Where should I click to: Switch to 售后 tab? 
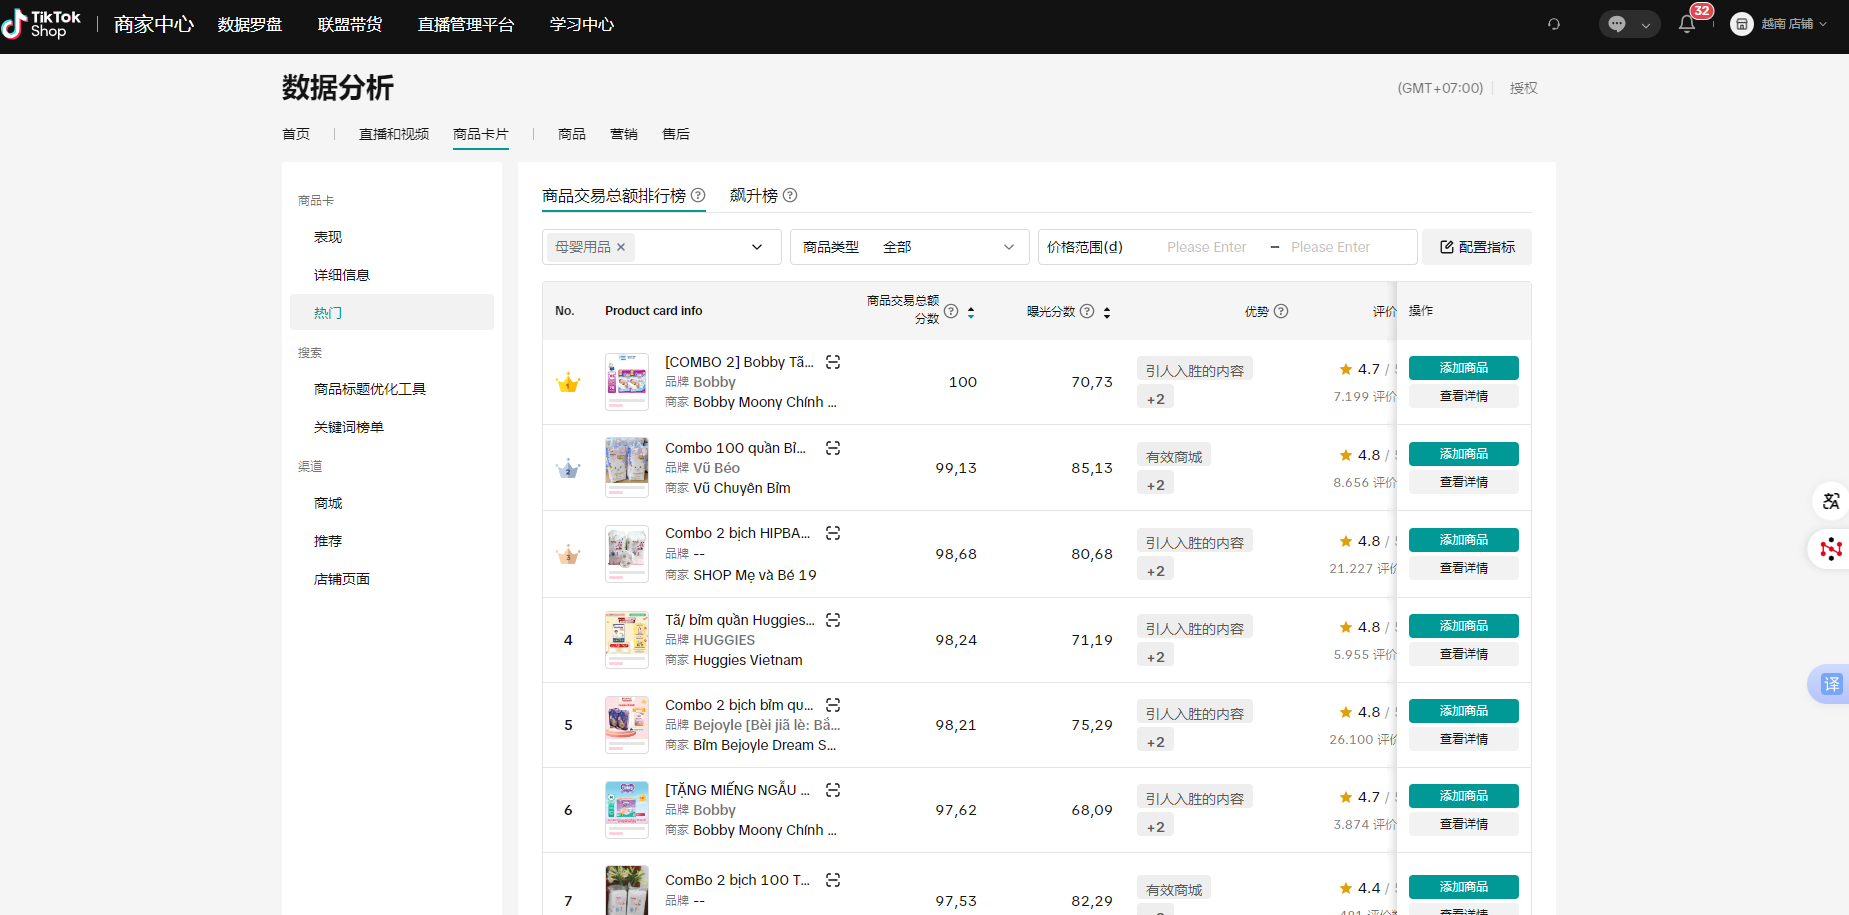coord(676,134)
